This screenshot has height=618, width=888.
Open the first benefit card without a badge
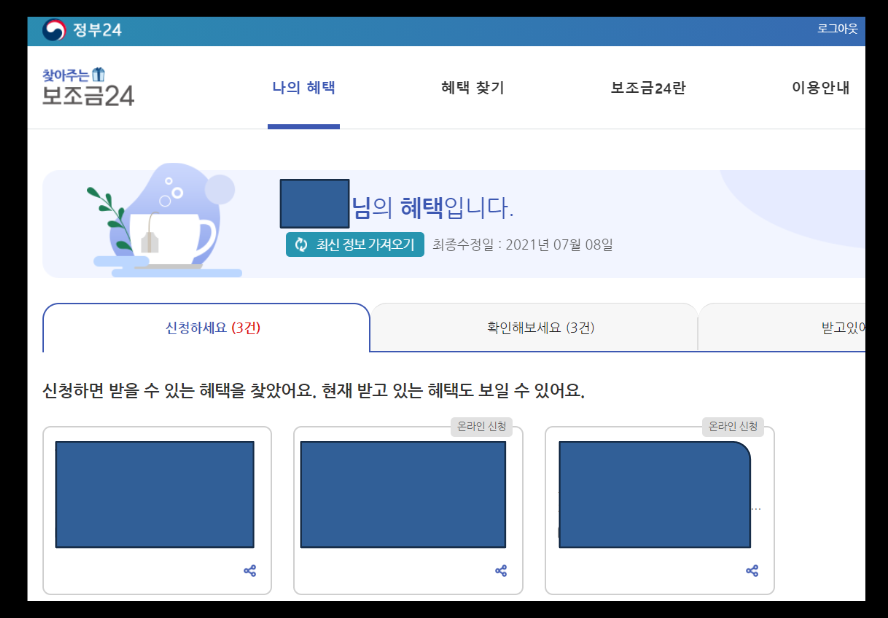(157, 510)
